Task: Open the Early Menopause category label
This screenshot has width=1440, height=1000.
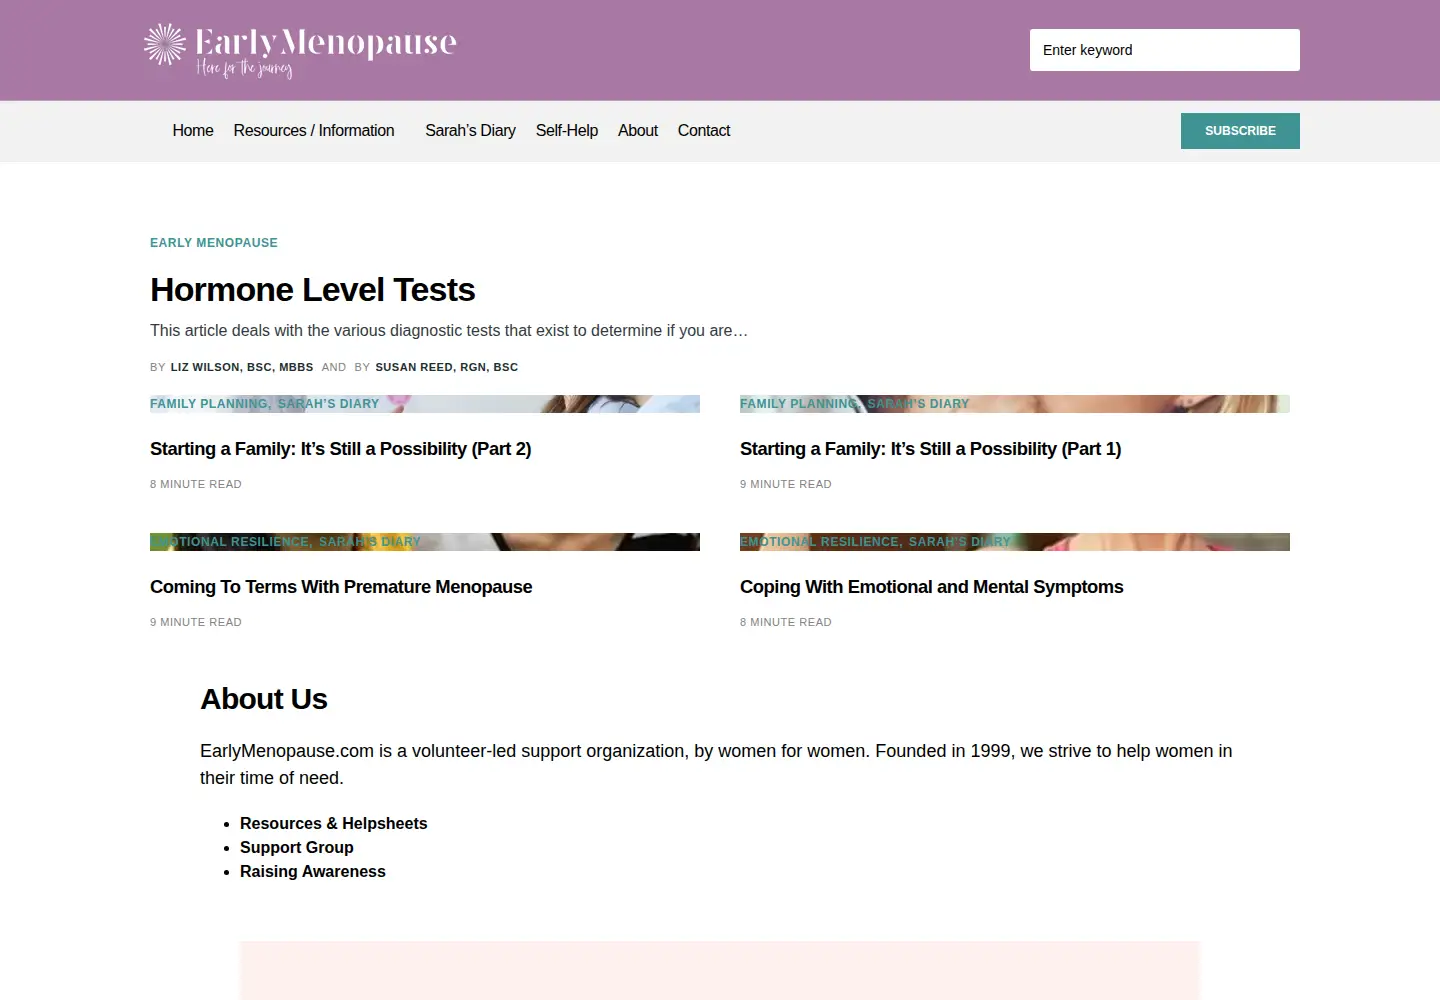Action: tap(214, 243)
